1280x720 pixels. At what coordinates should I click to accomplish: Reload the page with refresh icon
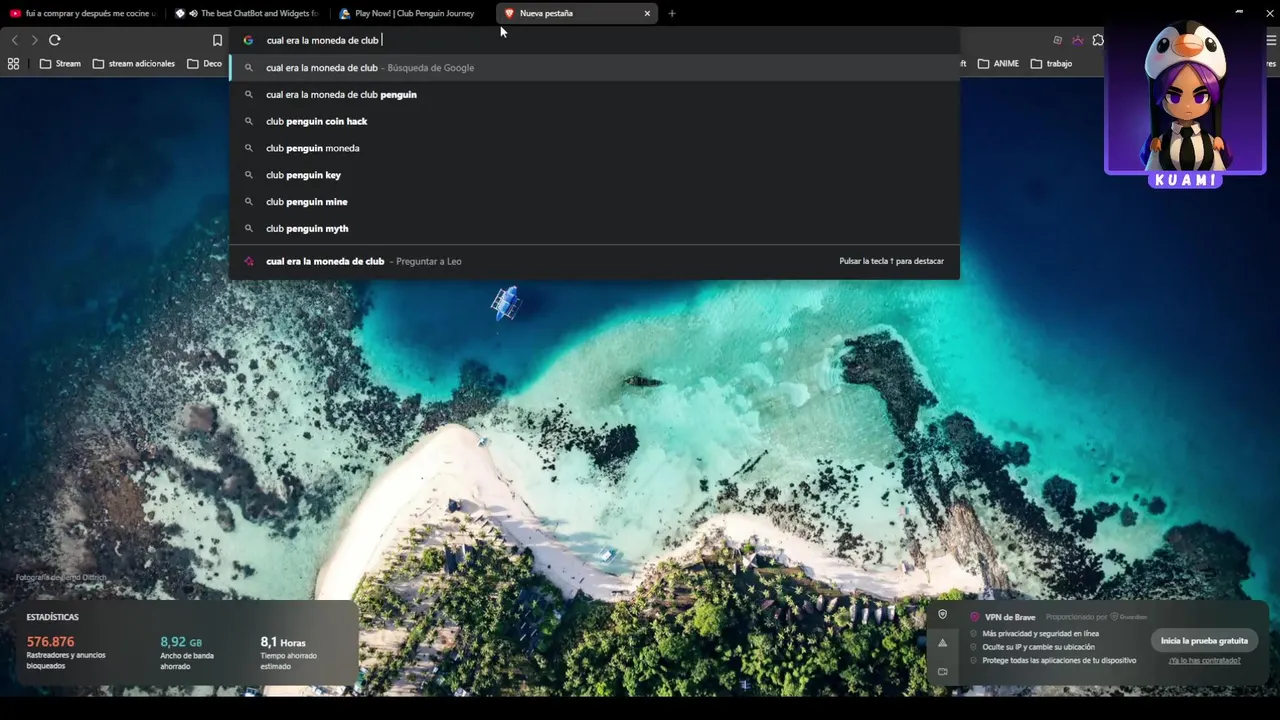coord(55,40)
